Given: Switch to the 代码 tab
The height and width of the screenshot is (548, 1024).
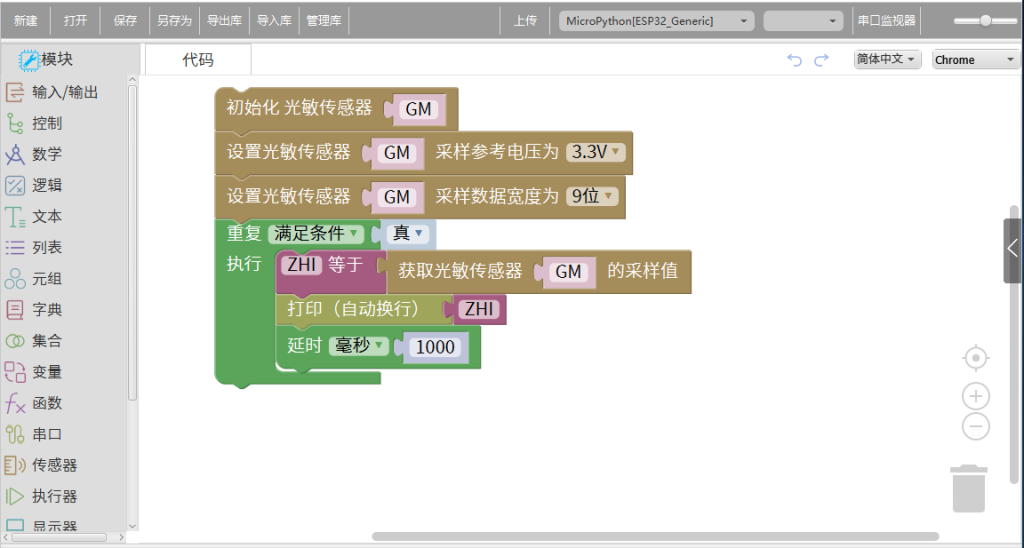Looking at the screenshot, I should point(198,60).
